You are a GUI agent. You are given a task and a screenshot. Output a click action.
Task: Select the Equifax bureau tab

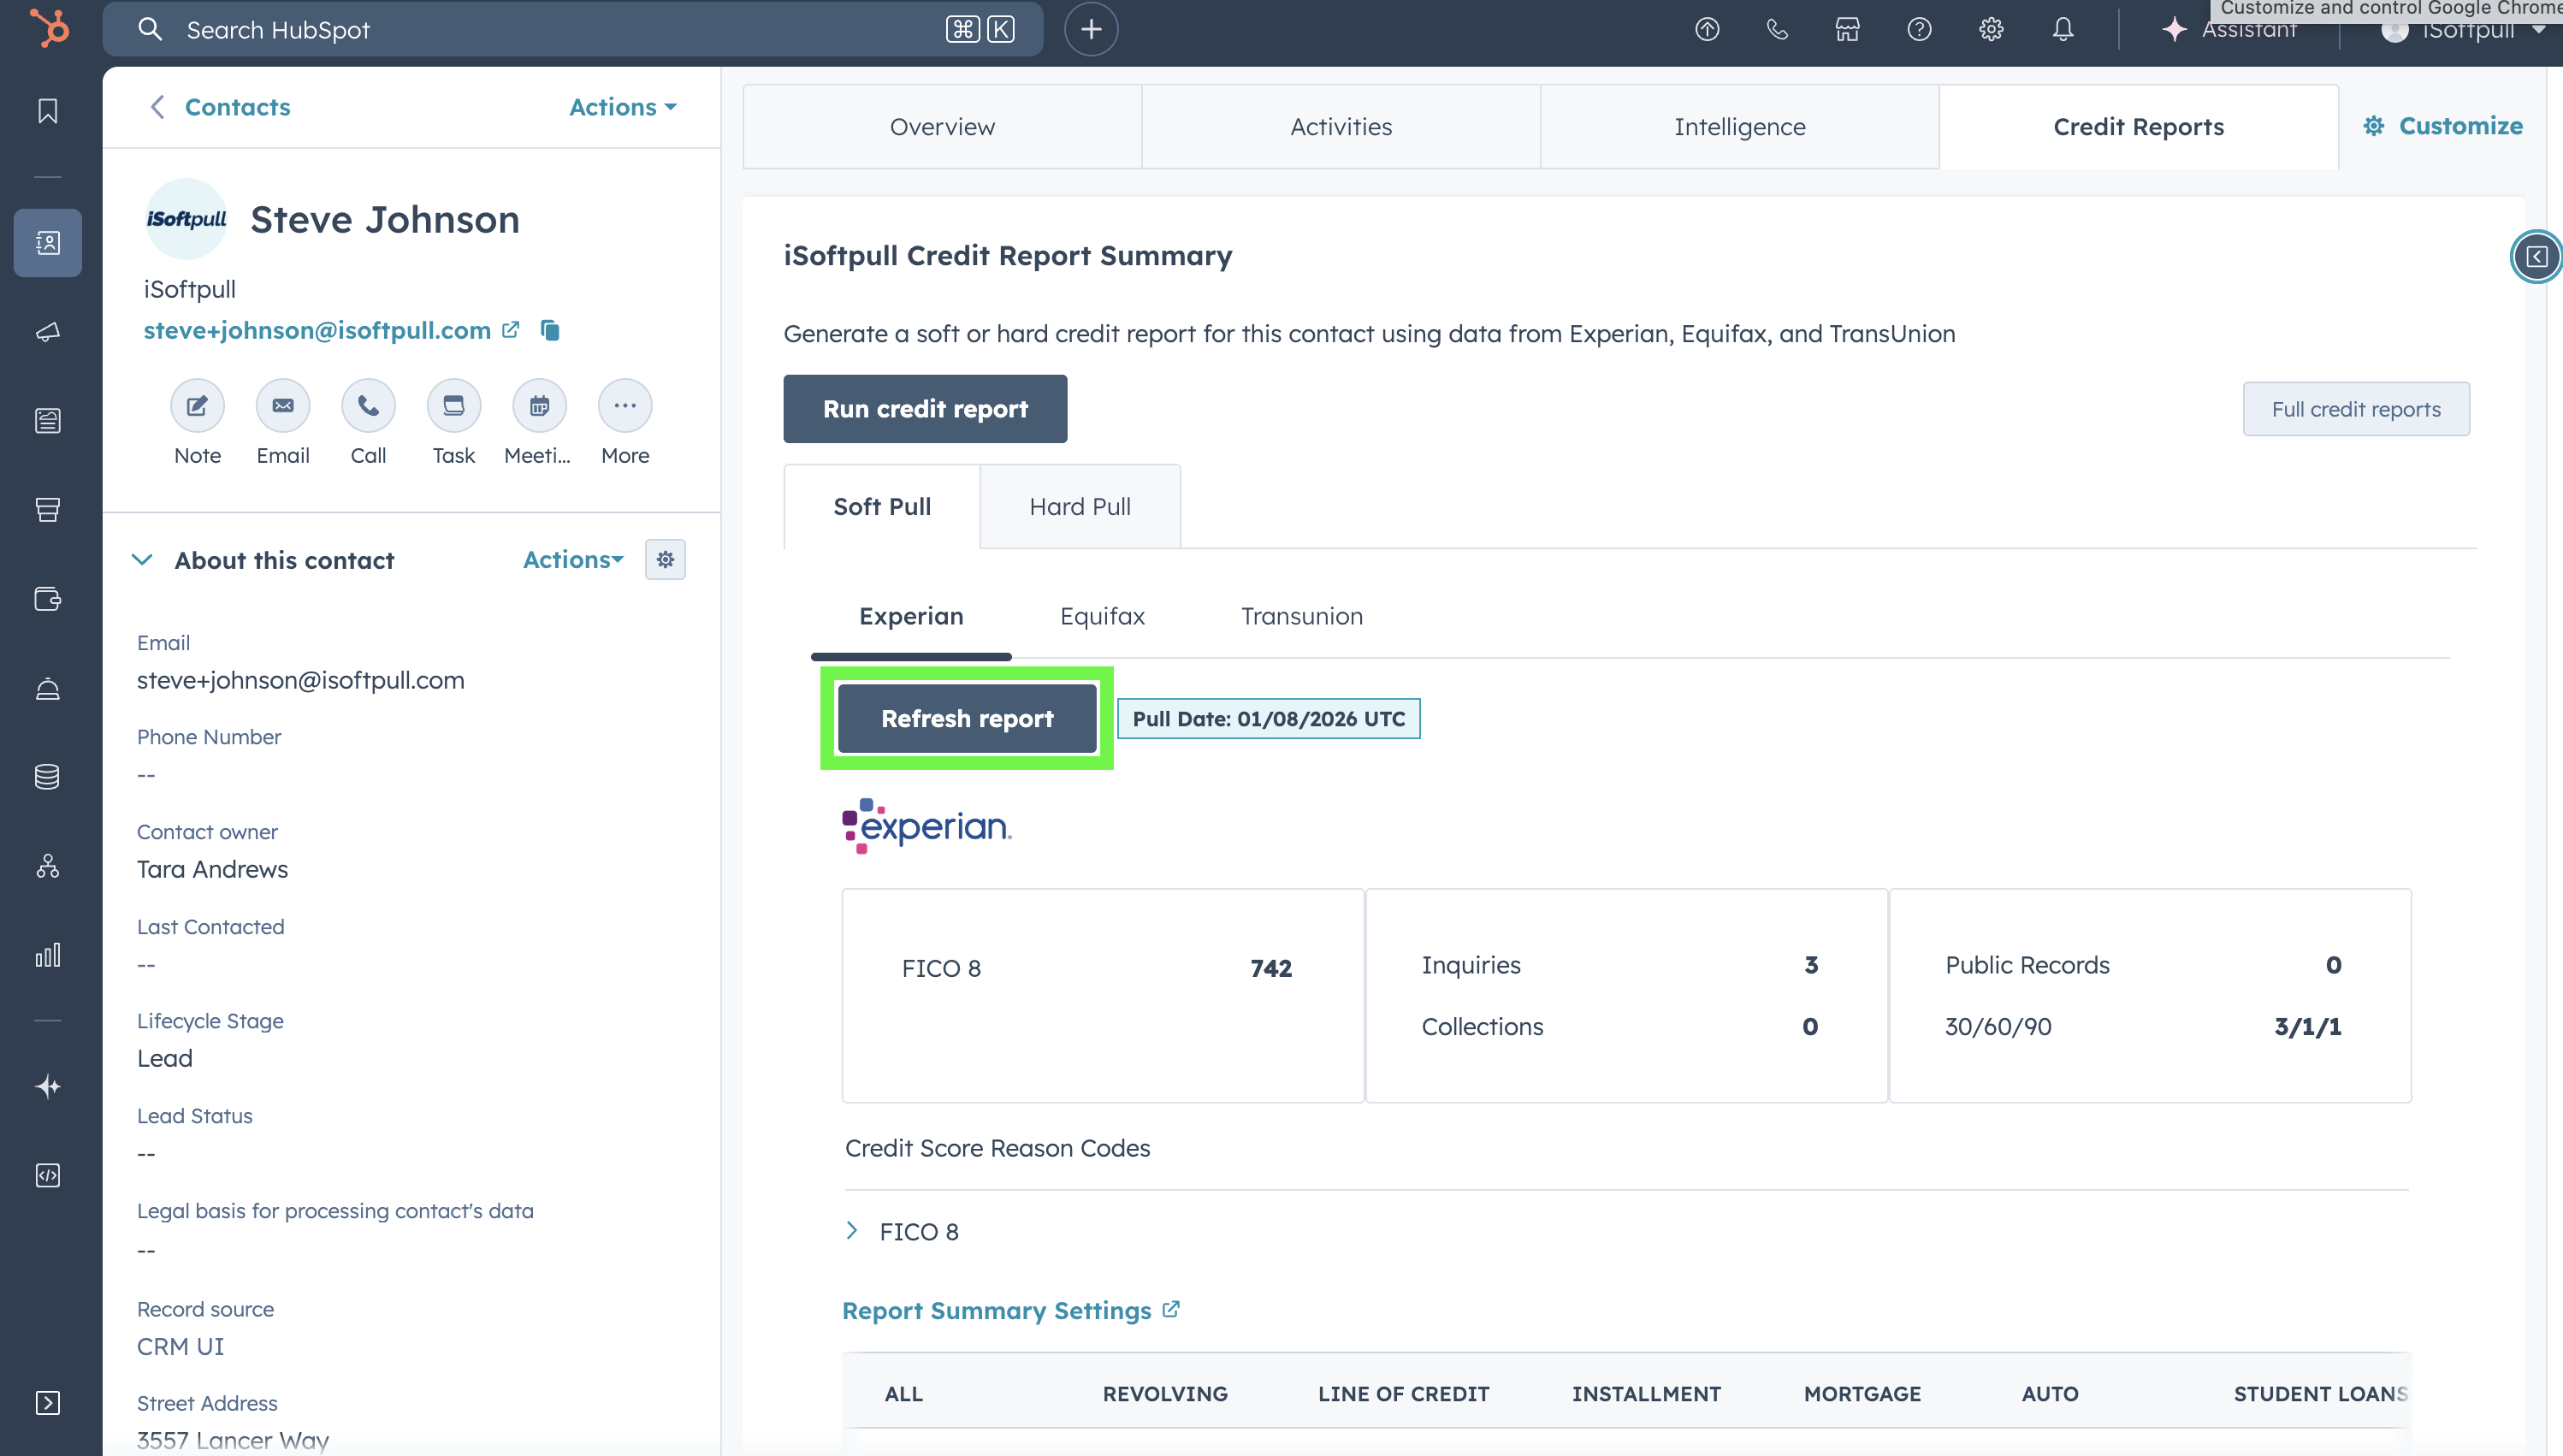tap(1102, 616)
